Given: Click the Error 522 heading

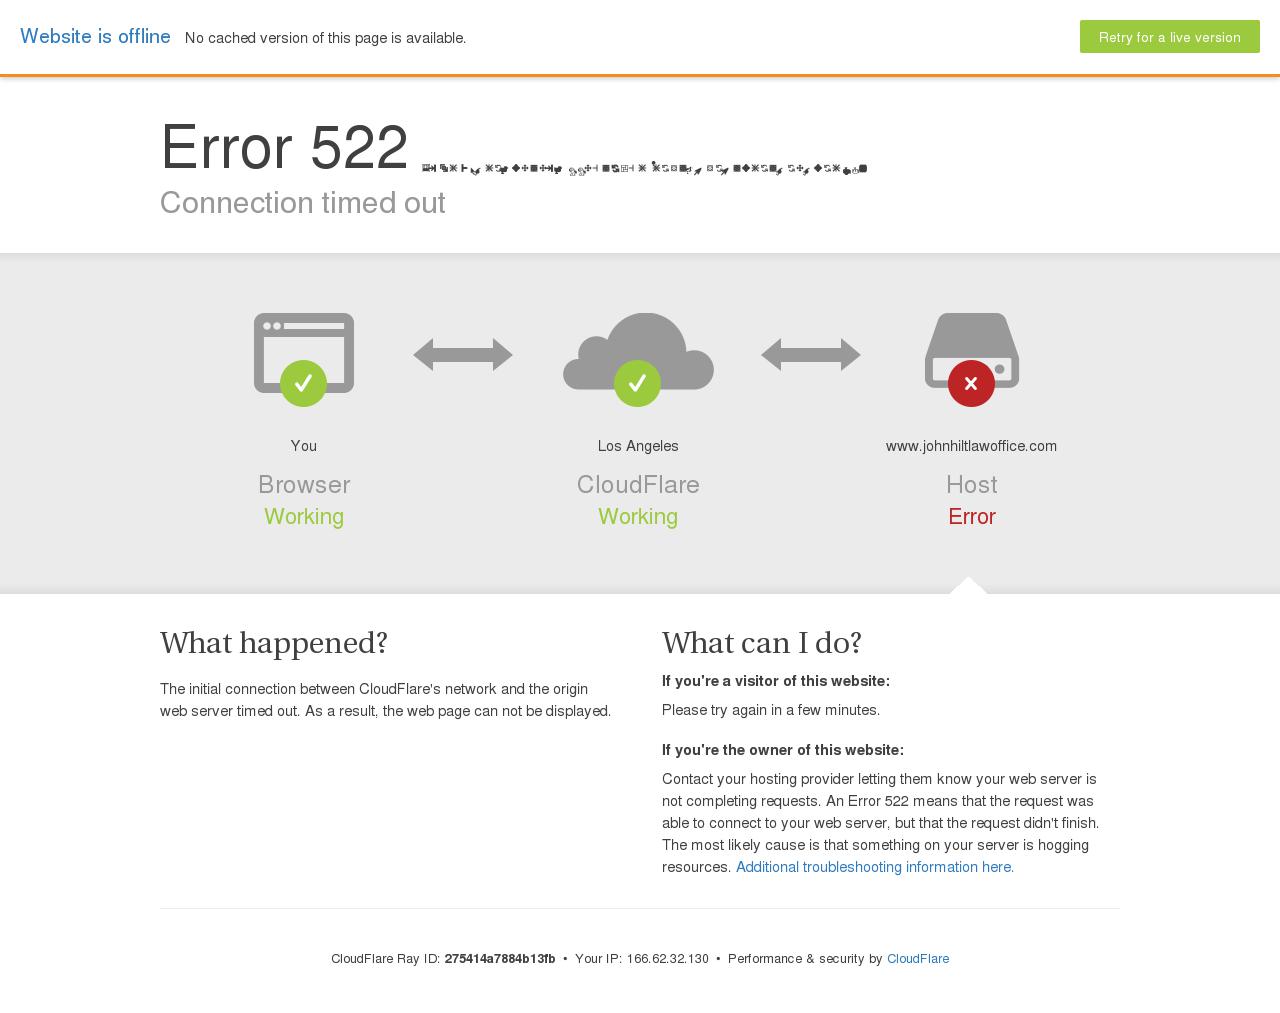Looking at the screenshot, I should (285, 147).
